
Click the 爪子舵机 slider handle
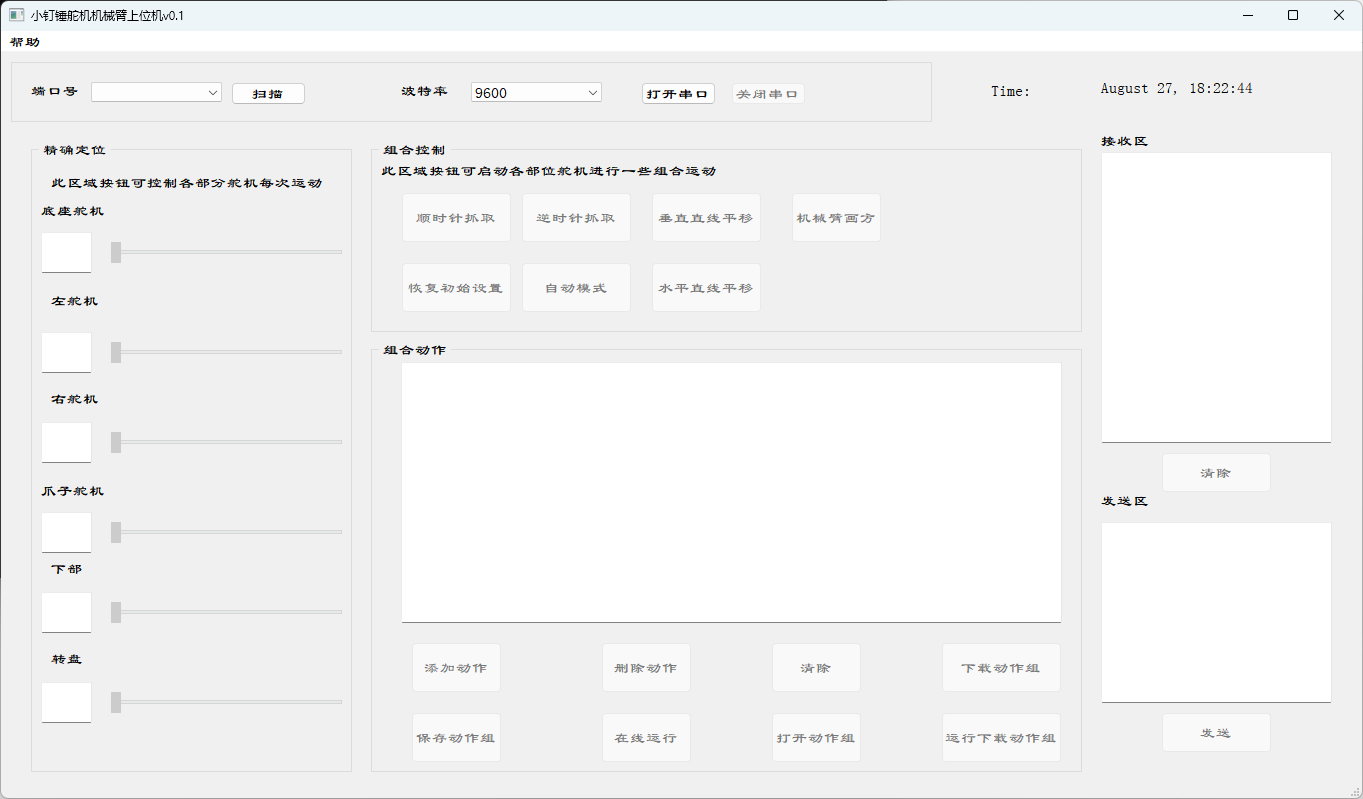coord(116,532)
